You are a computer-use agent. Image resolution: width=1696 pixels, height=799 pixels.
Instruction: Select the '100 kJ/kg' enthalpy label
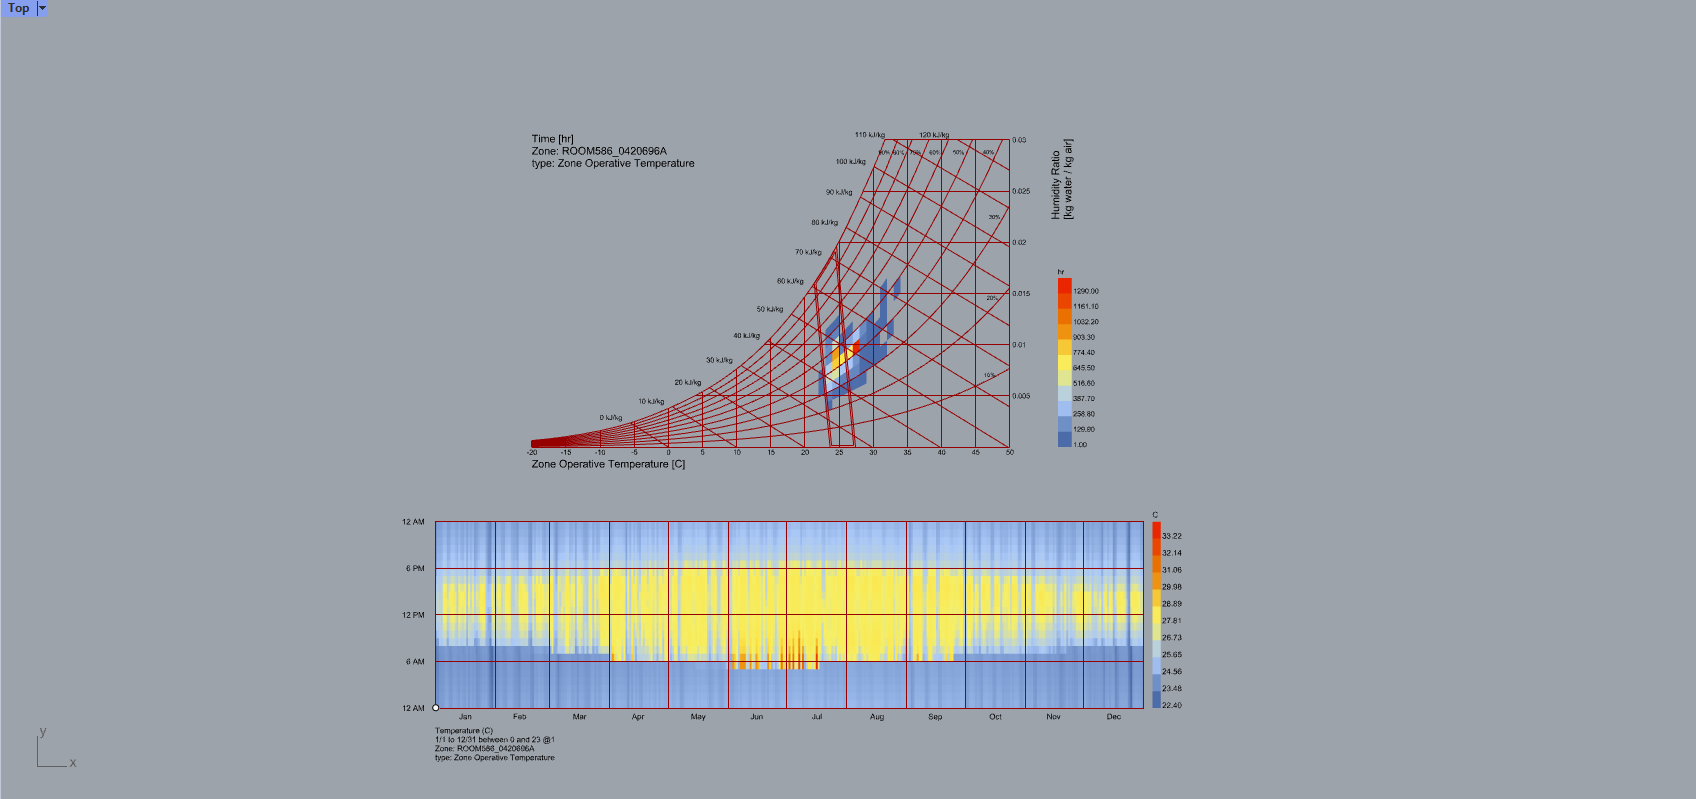850,161
